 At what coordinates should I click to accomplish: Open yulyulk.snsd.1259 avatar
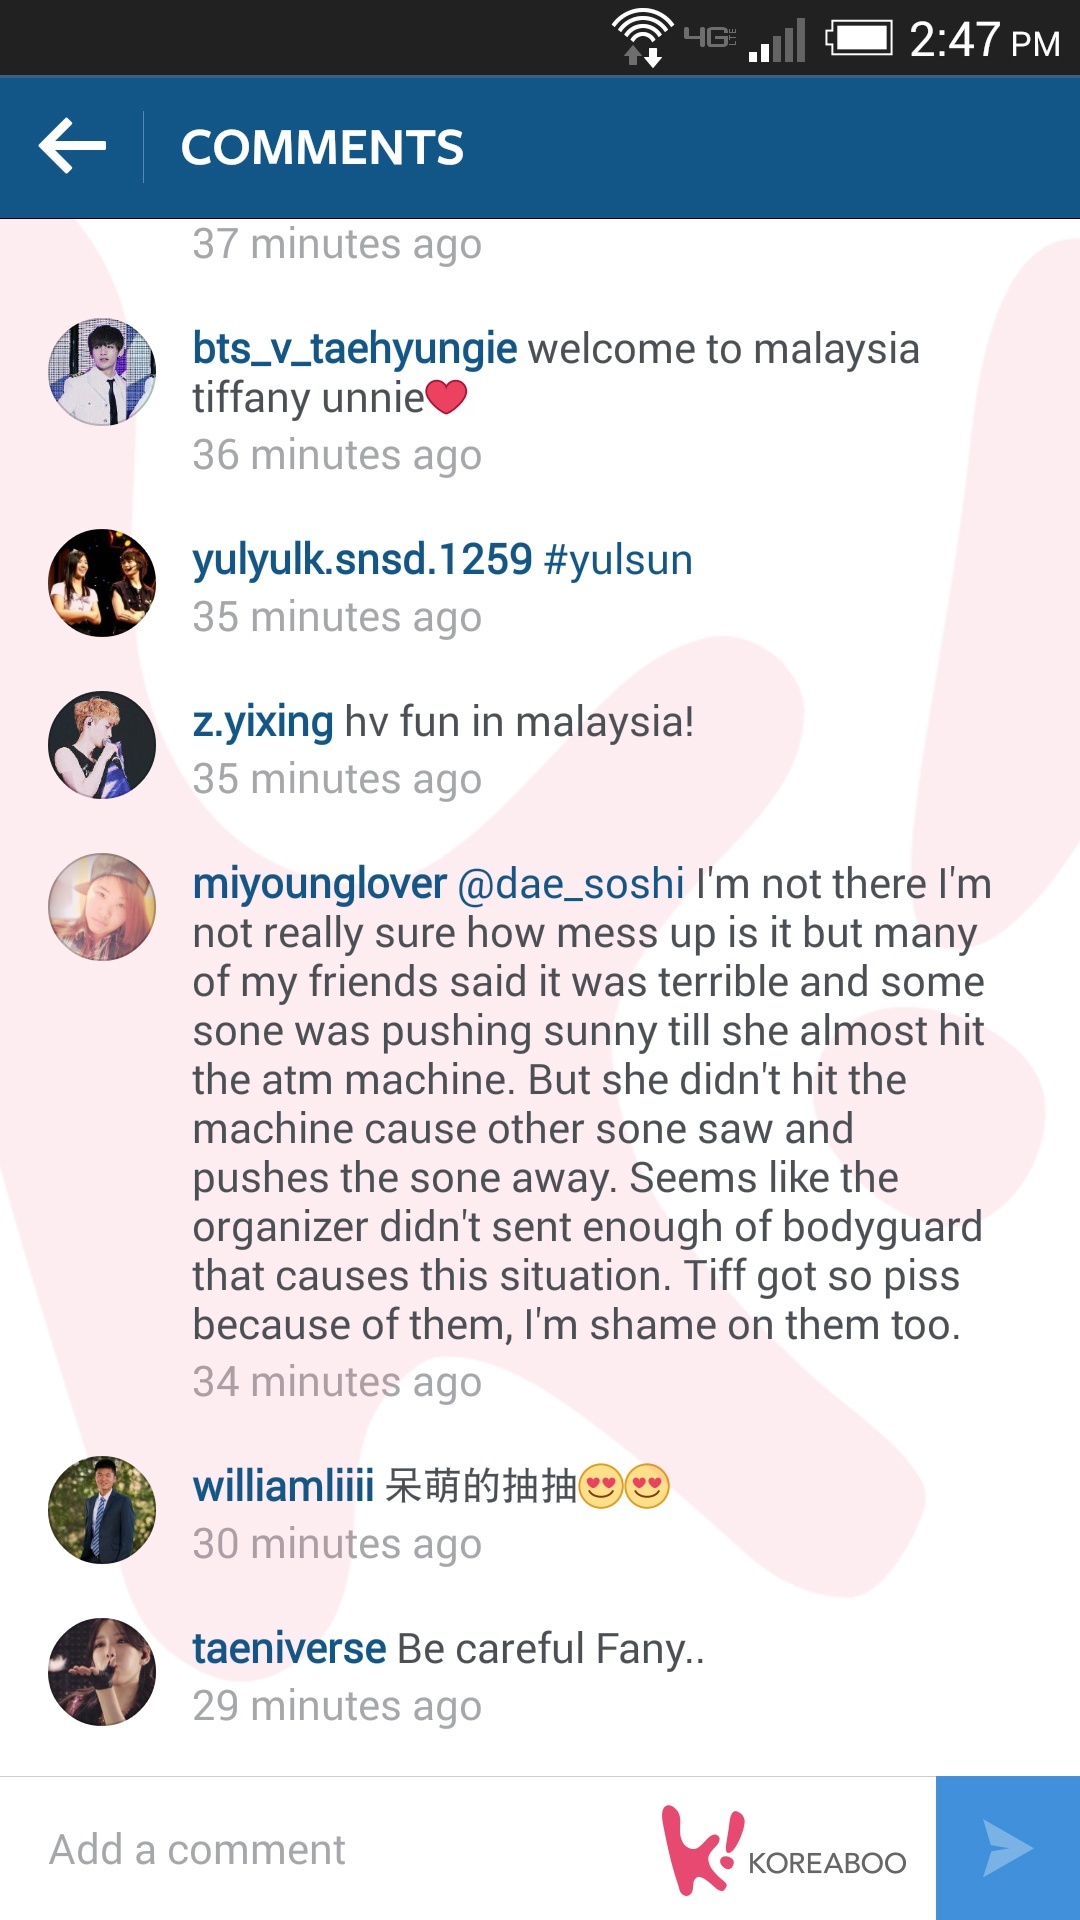(x=102, y=583)
